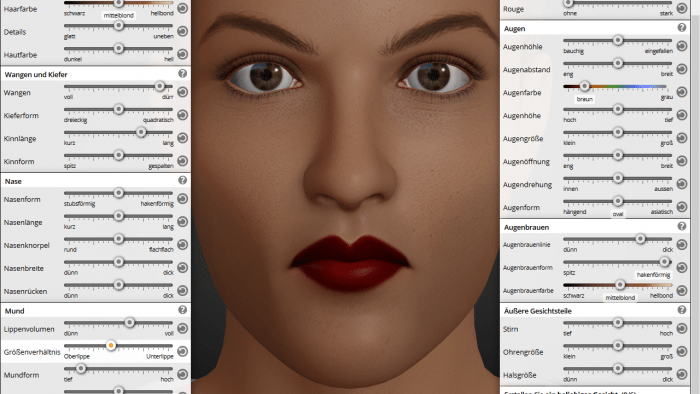
Task: Click the Augenform slider handle
Action: 618,201
